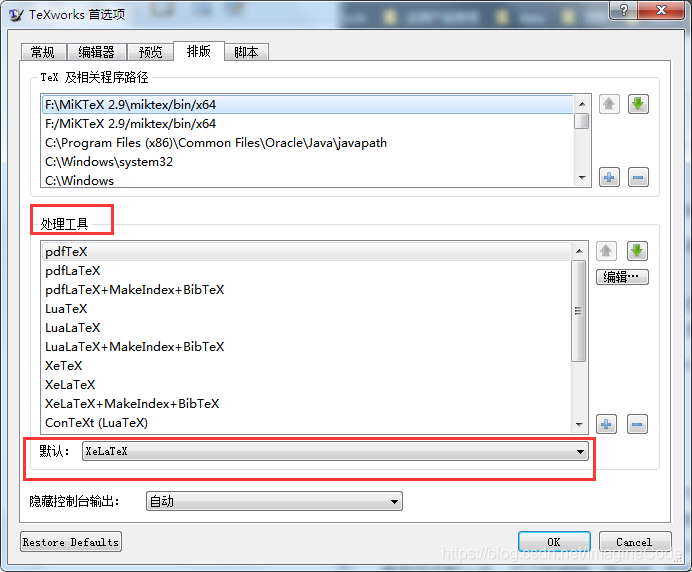Select LuaLaTeX in processing tools list
Viewport: 692px width, 572px height.
307,327
